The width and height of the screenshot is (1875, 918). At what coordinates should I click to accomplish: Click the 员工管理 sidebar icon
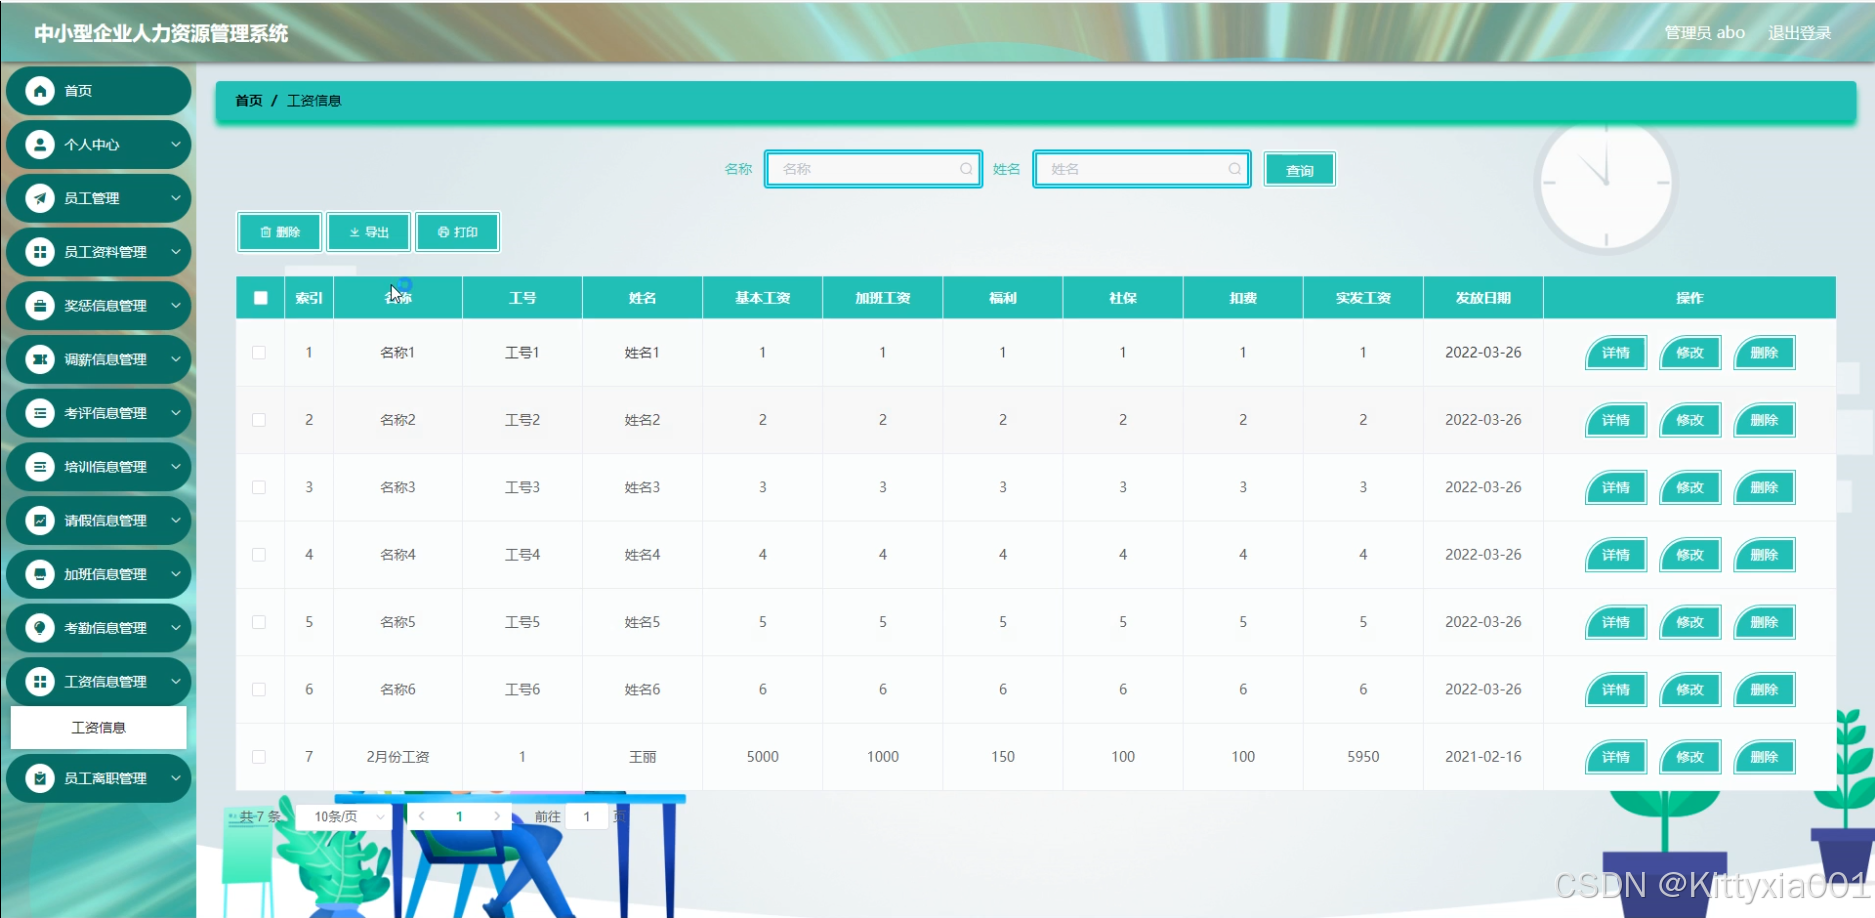[40, 198]
